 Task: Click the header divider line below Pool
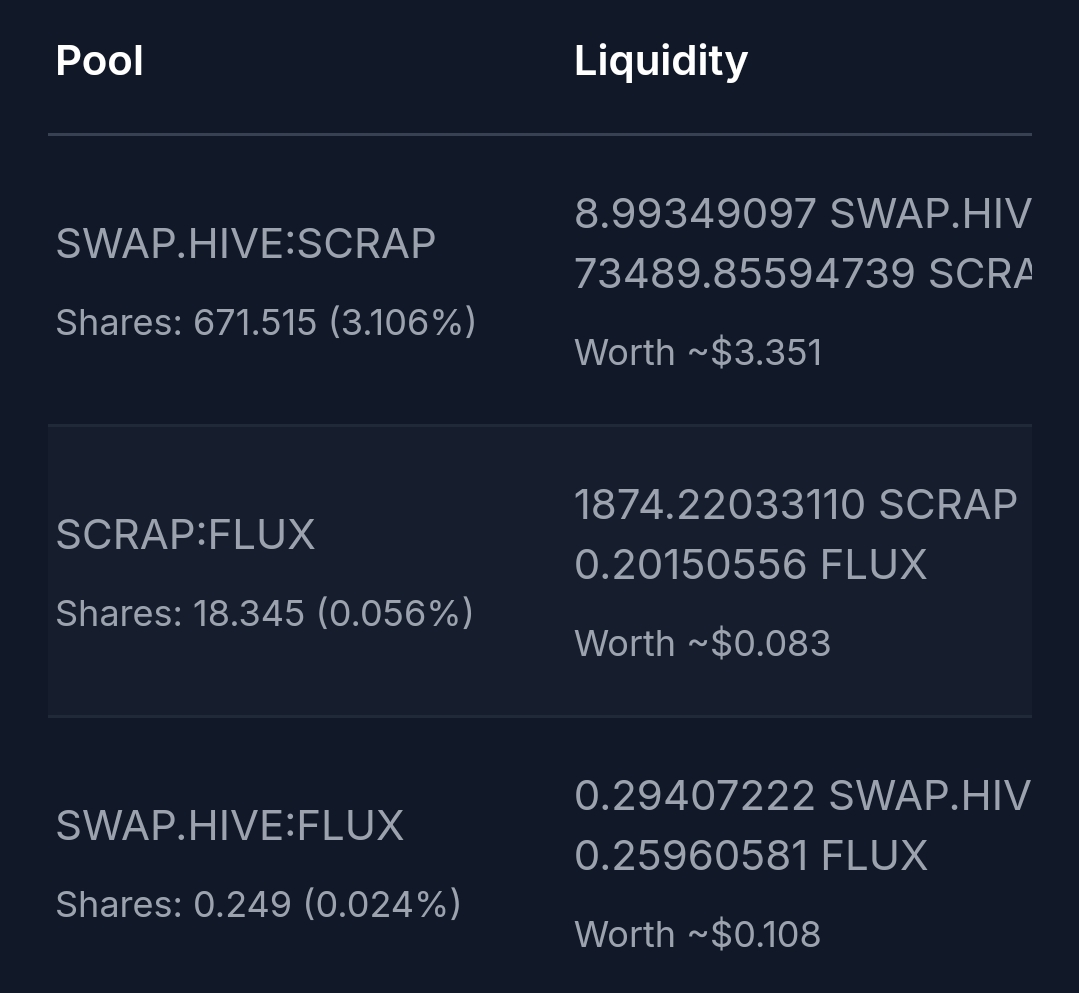540,134
